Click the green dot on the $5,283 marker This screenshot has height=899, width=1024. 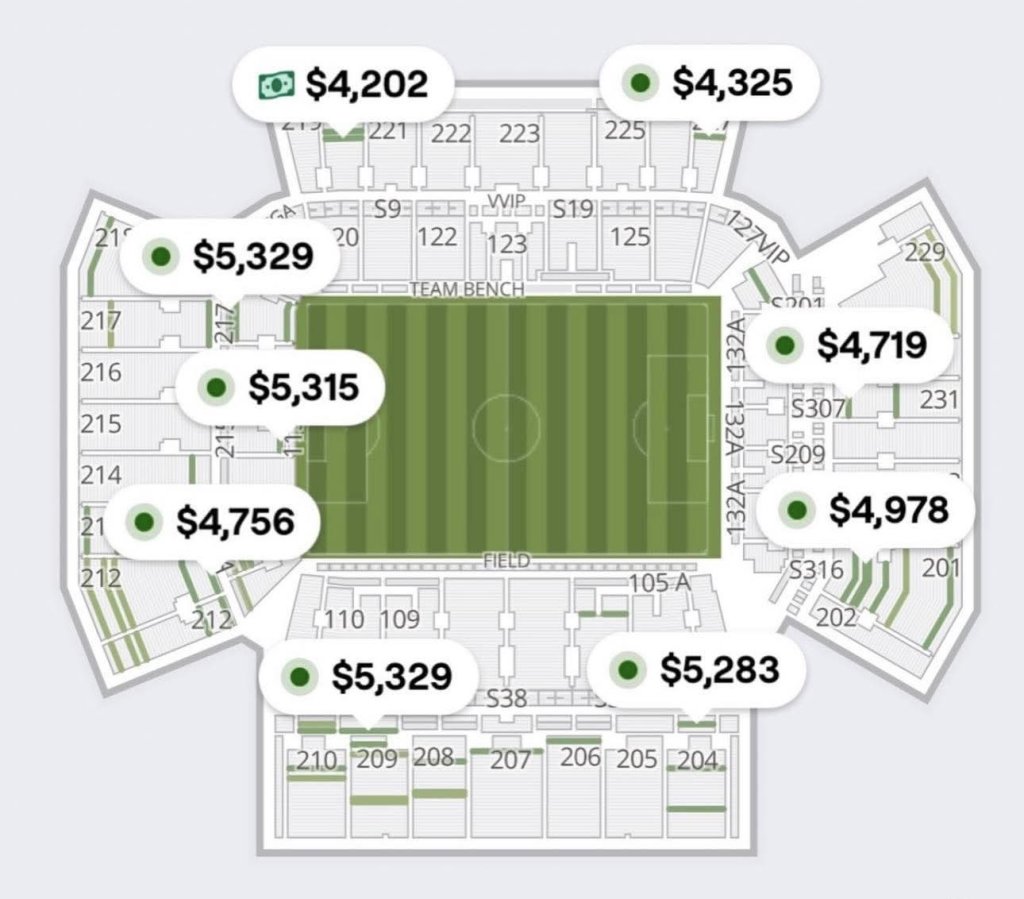[628, 669]
